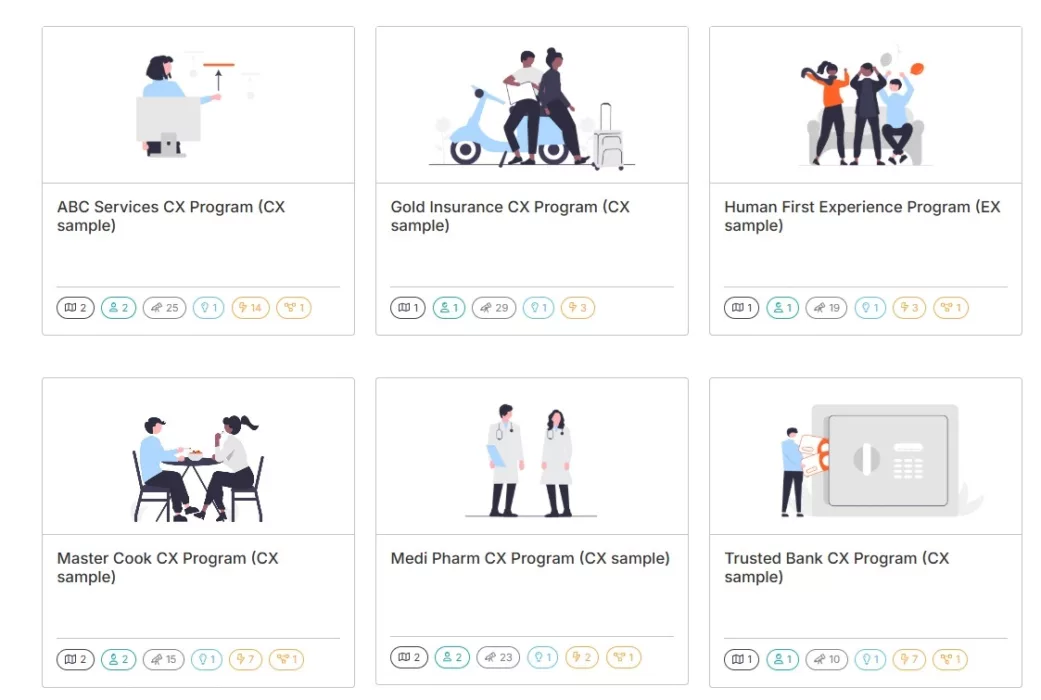Click the telescope badge showing 10
The height and width of the screenshot is (700, 1041).
click(x=827, y=659)
